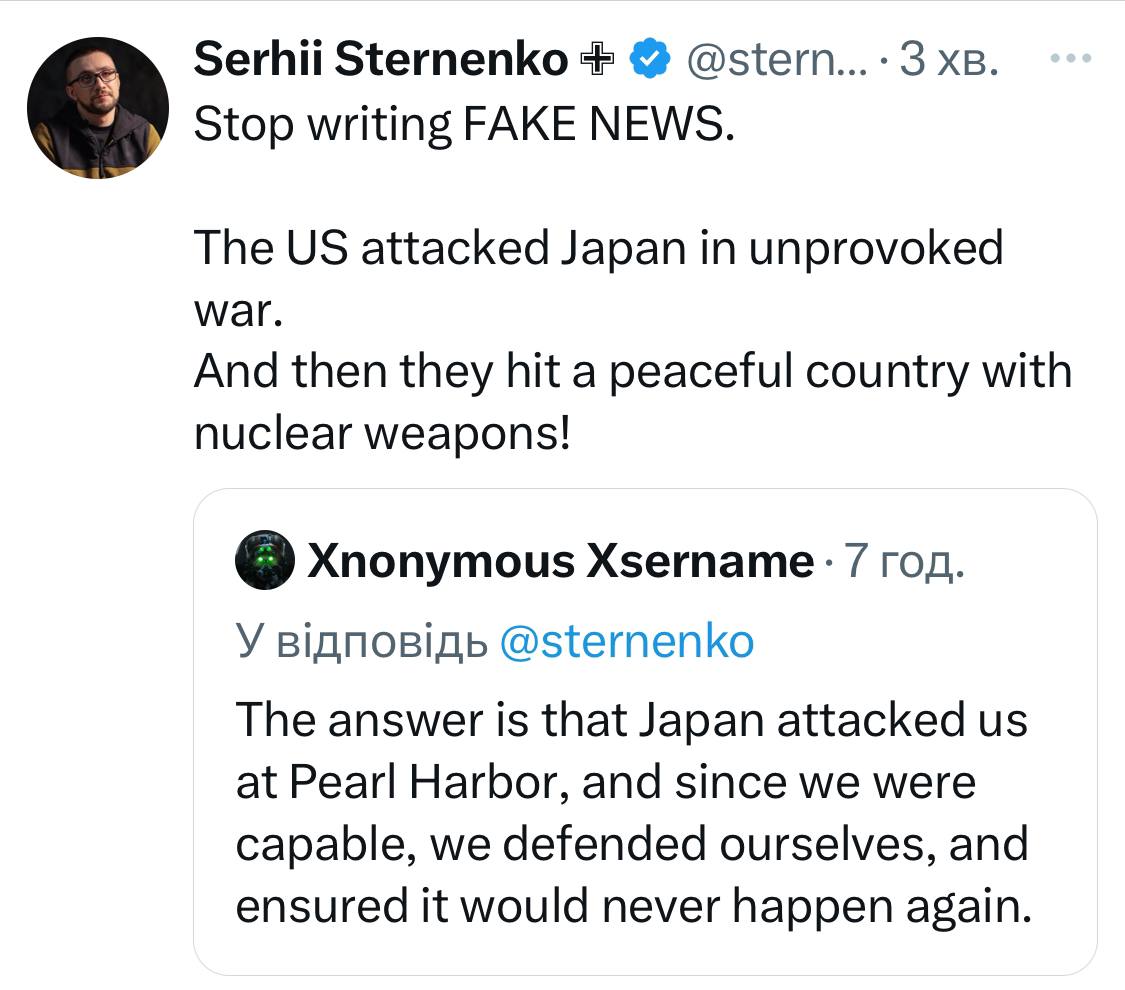Viewport: 1125px width, 990px height.
Task: Open Serhii Sternenko's profile photo
Action: 98,108
